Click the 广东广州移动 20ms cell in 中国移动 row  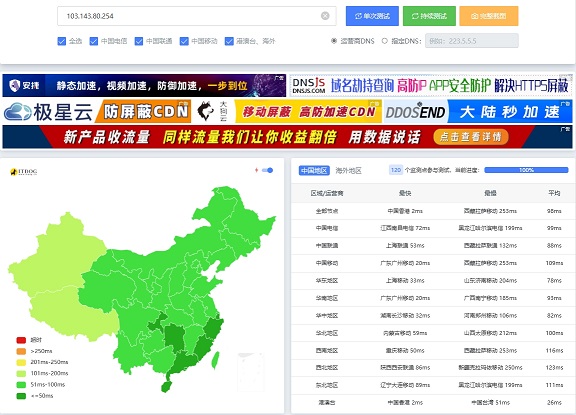click(x=405, y=263)
